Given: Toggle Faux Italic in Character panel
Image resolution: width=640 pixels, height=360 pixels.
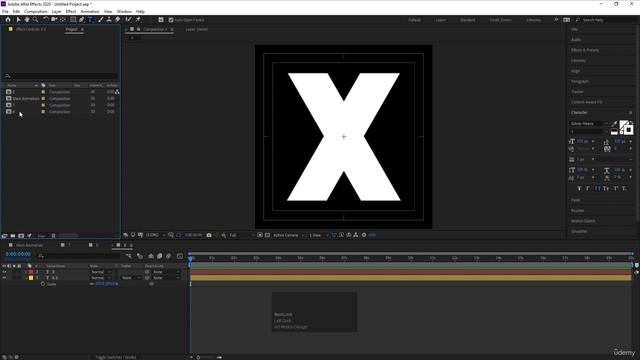Looking at the screenshot, I should click(x=588, y=189).
